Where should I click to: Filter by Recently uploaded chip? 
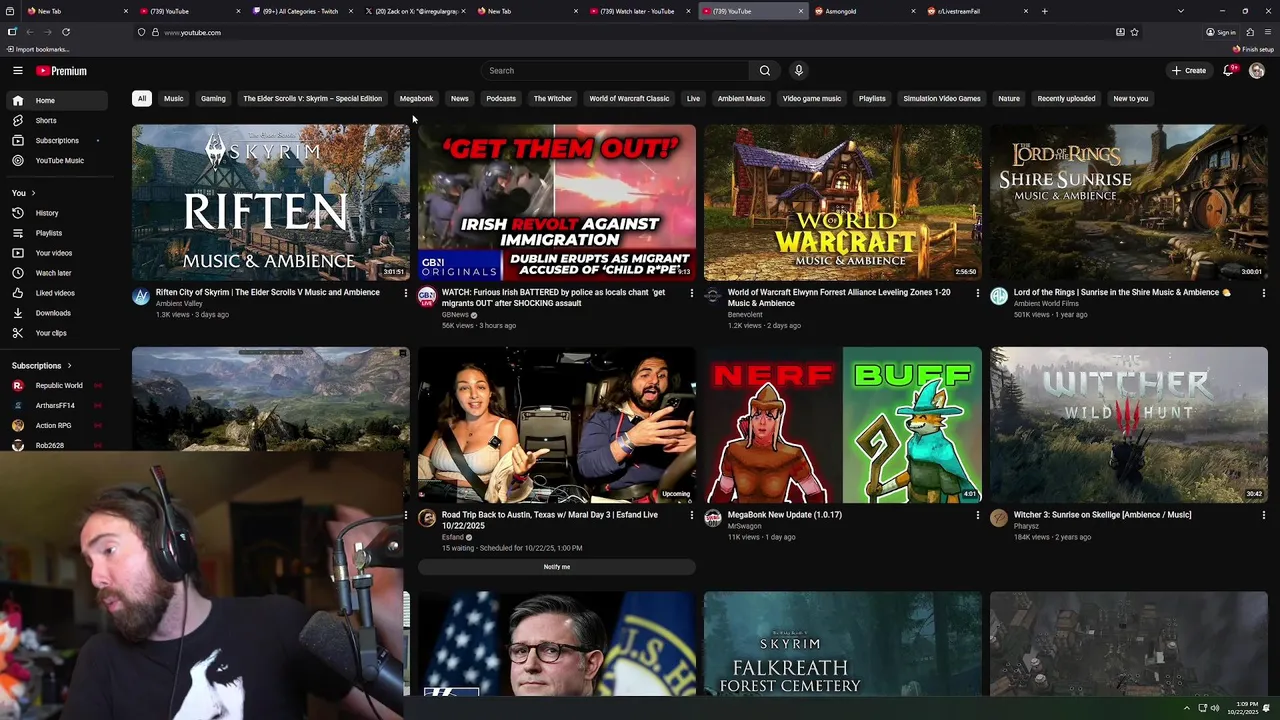click(1066, 99)
